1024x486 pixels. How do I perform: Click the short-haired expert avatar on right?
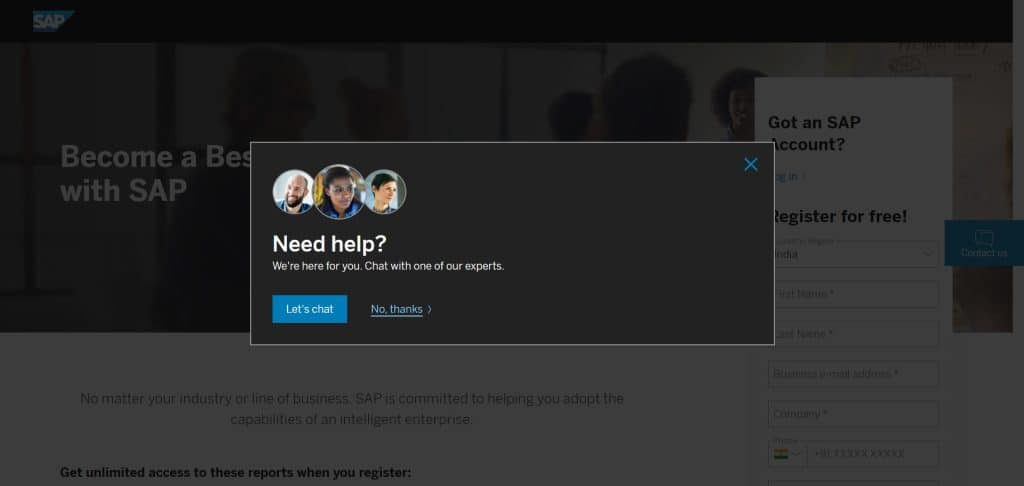click(385, 191)
